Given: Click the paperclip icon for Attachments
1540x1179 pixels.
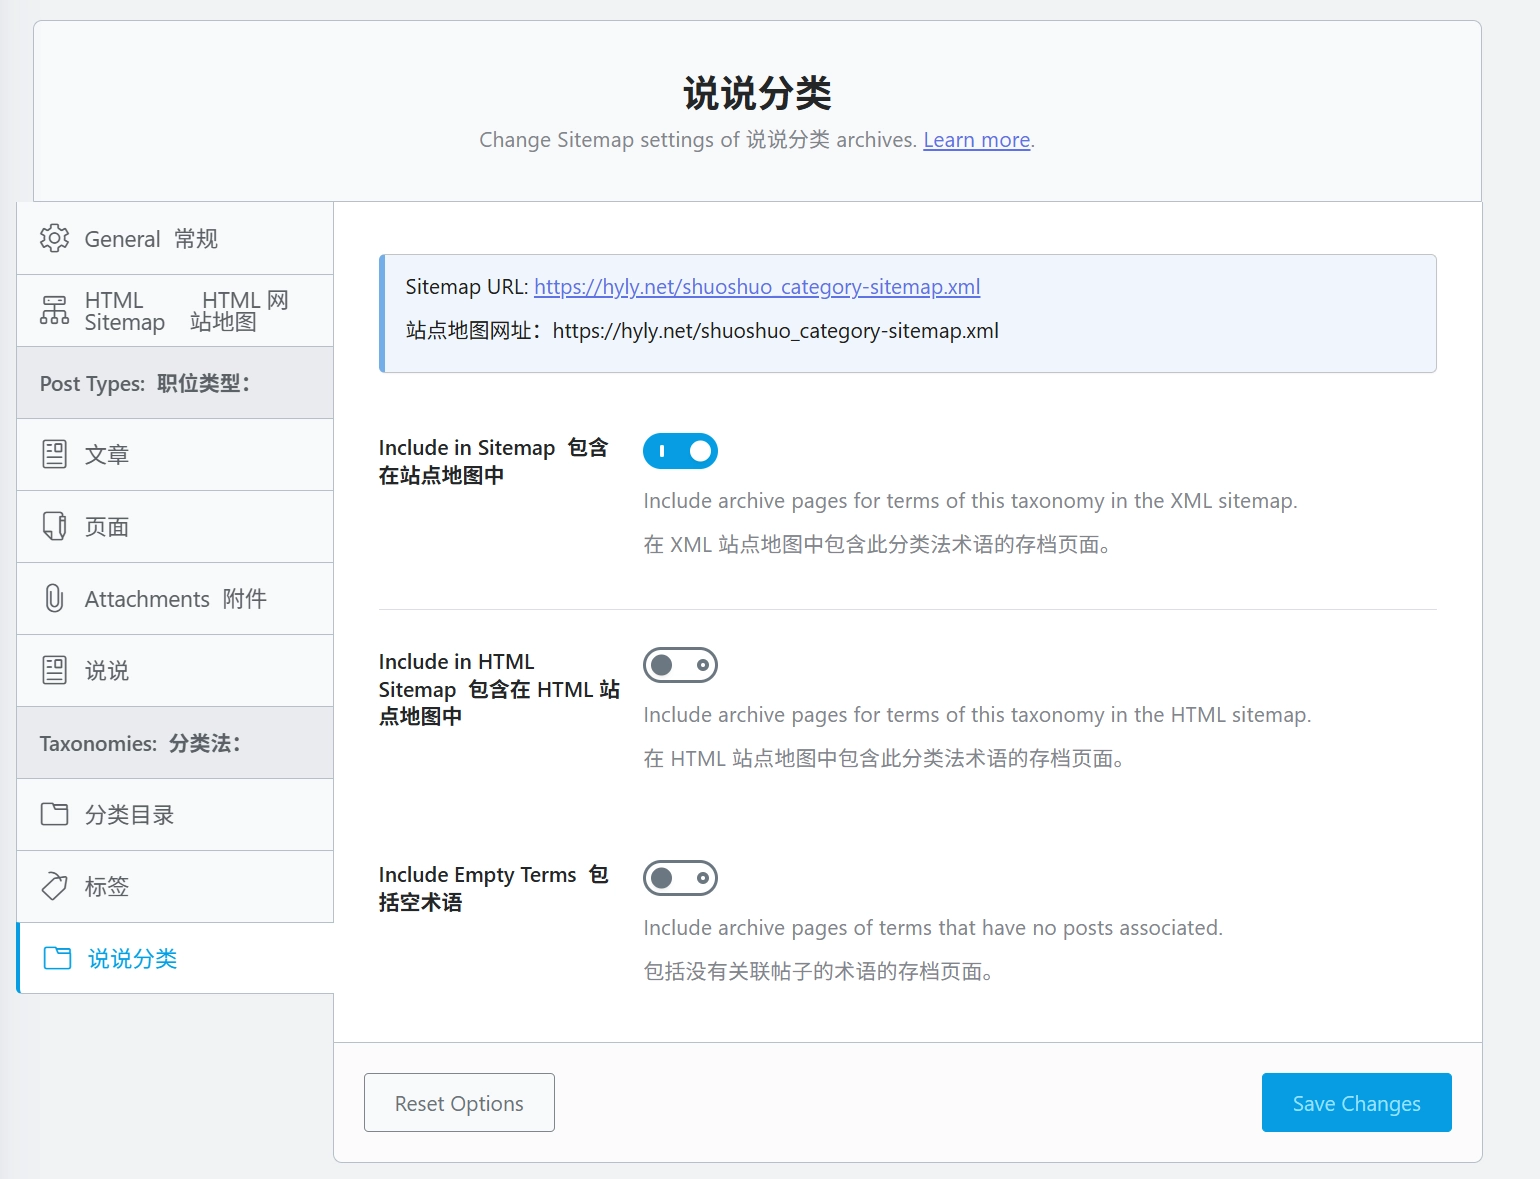Looking at the screenshot, I should (x=54, y=598).
